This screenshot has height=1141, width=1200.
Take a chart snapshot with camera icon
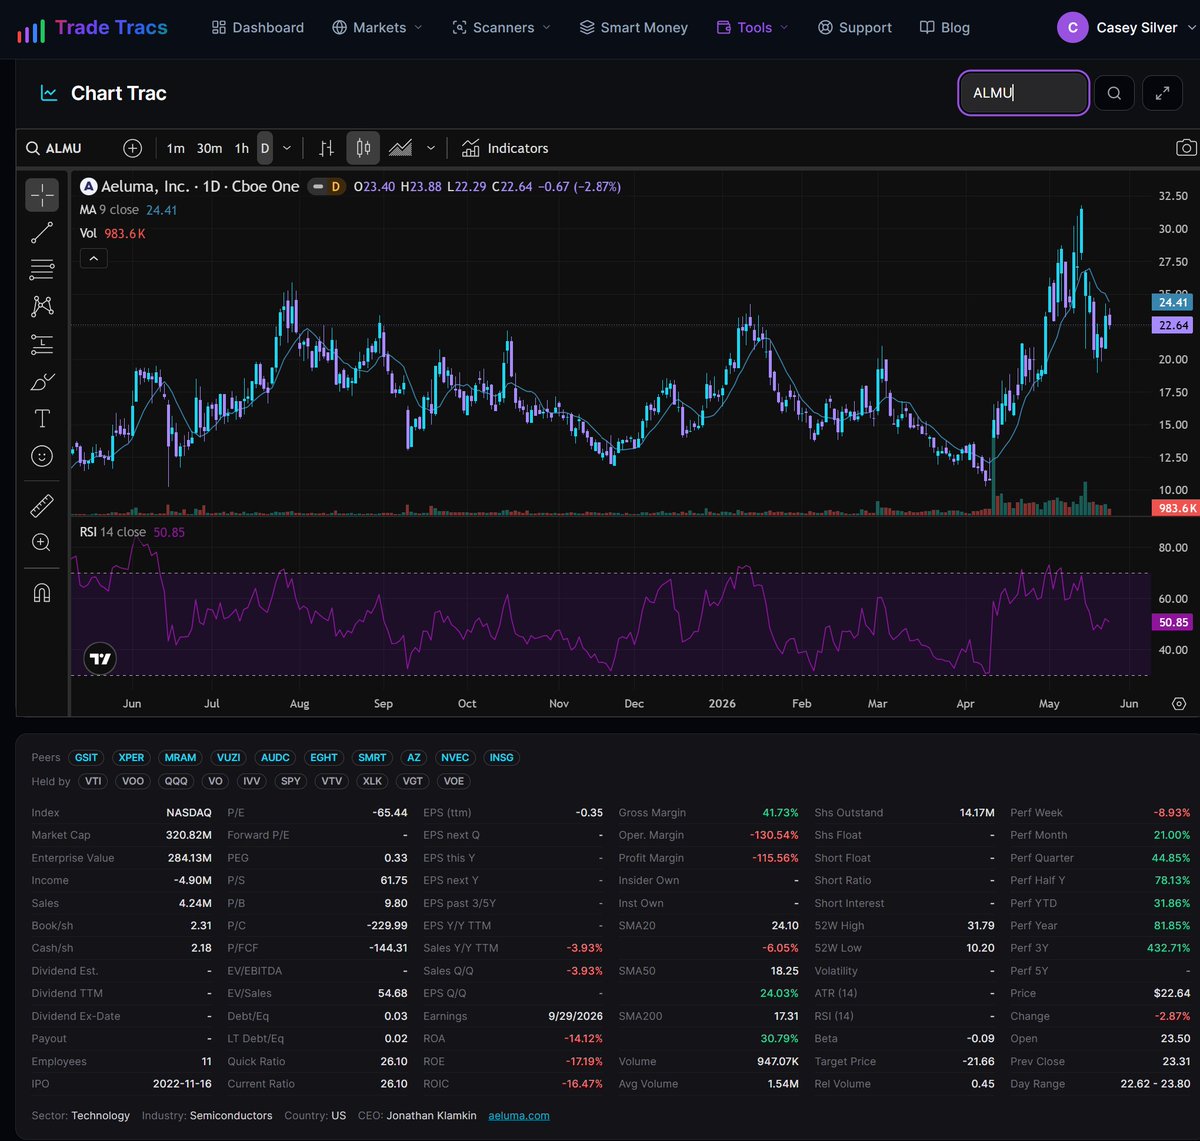[1186, 148]
